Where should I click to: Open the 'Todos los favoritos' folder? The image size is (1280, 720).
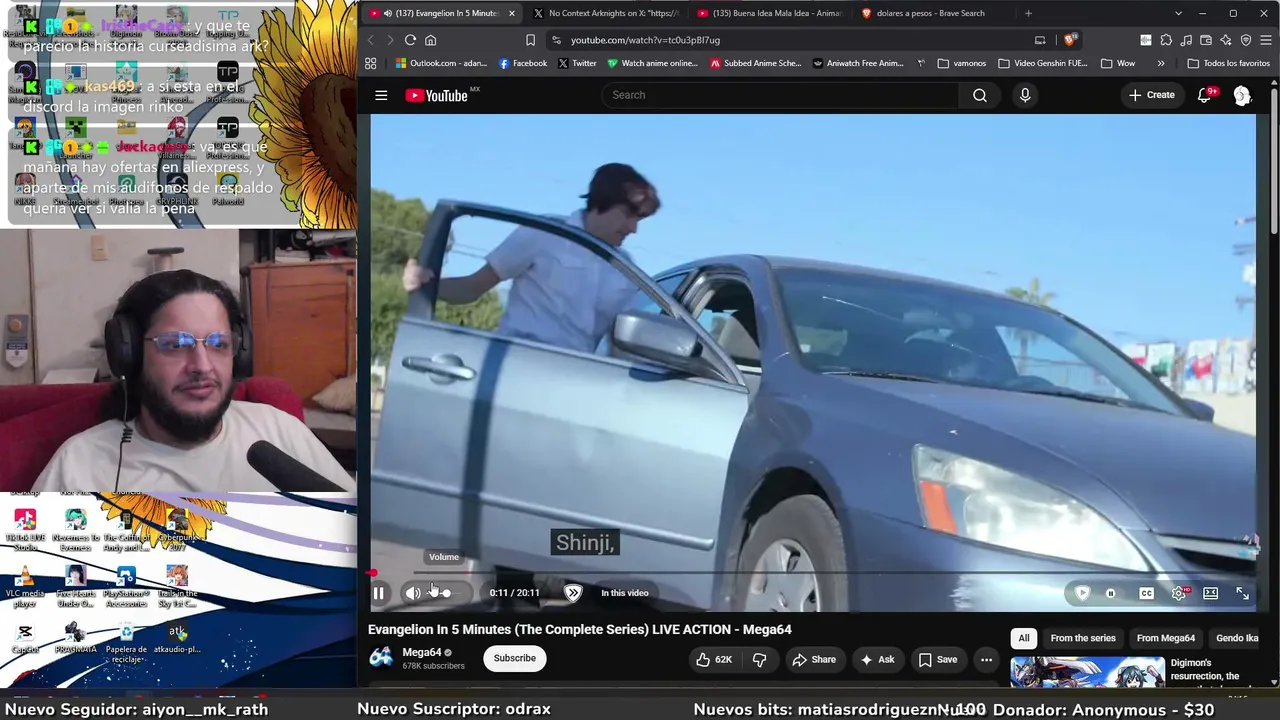pos(1228,63)
